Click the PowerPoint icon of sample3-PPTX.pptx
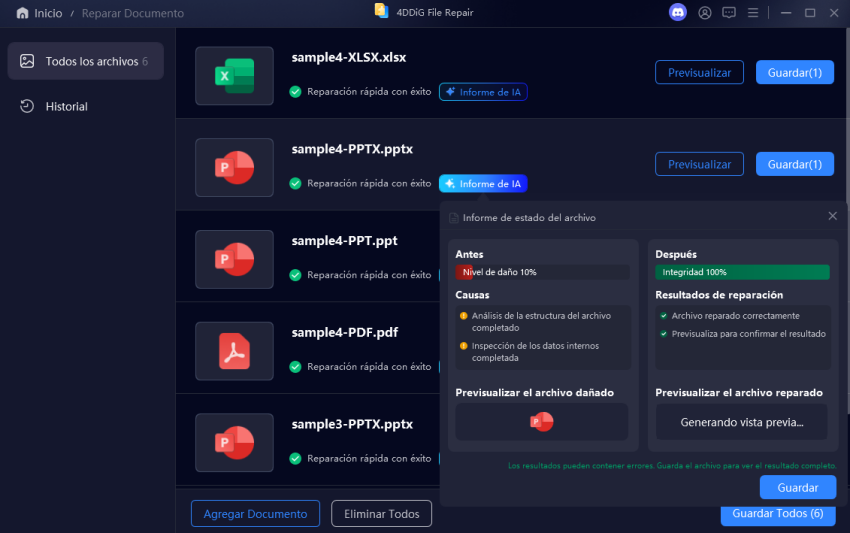850x533 pixels. [234, 442]
